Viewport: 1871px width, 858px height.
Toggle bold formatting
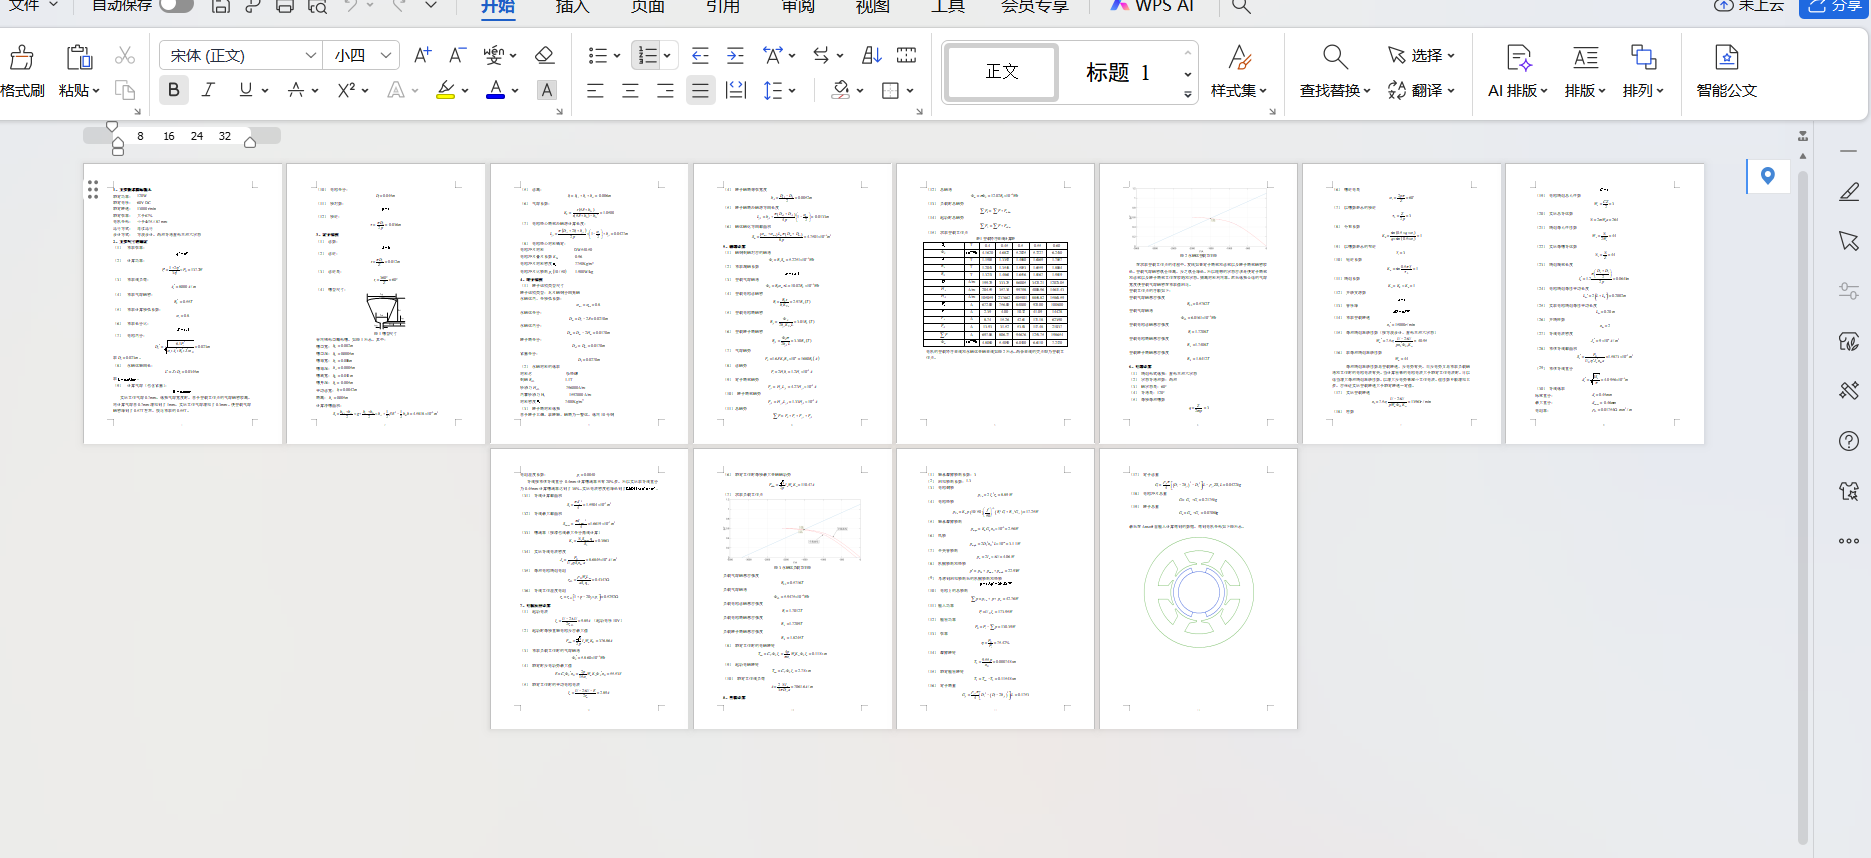[x=174, y=90]
